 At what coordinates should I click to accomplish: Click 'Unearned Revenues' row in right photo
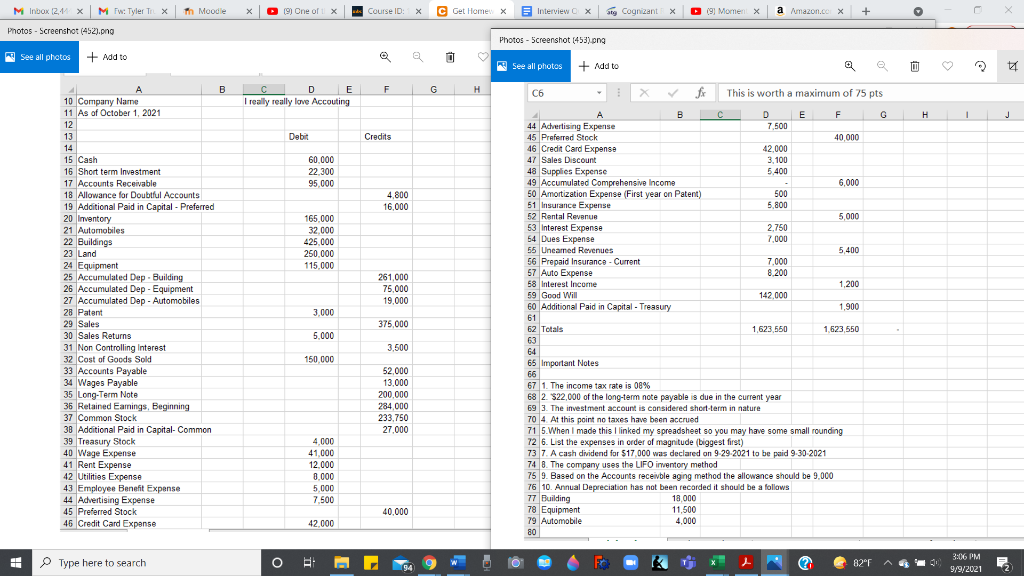coord(577,250)
